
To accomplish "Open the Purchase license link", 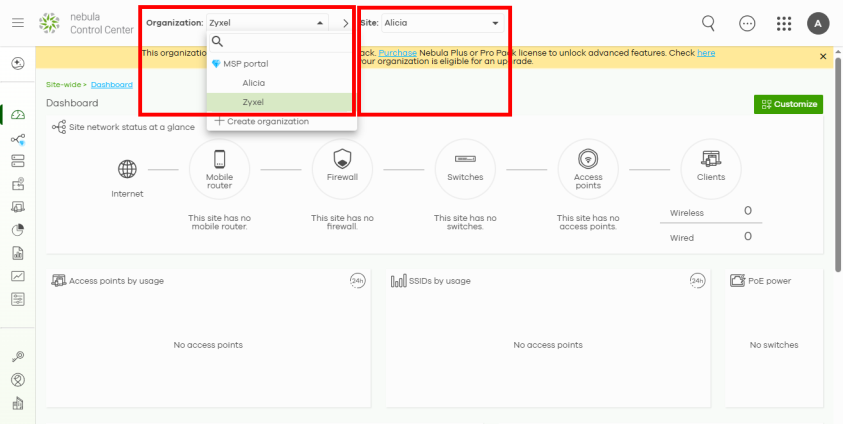I will [x=397, y=53].
